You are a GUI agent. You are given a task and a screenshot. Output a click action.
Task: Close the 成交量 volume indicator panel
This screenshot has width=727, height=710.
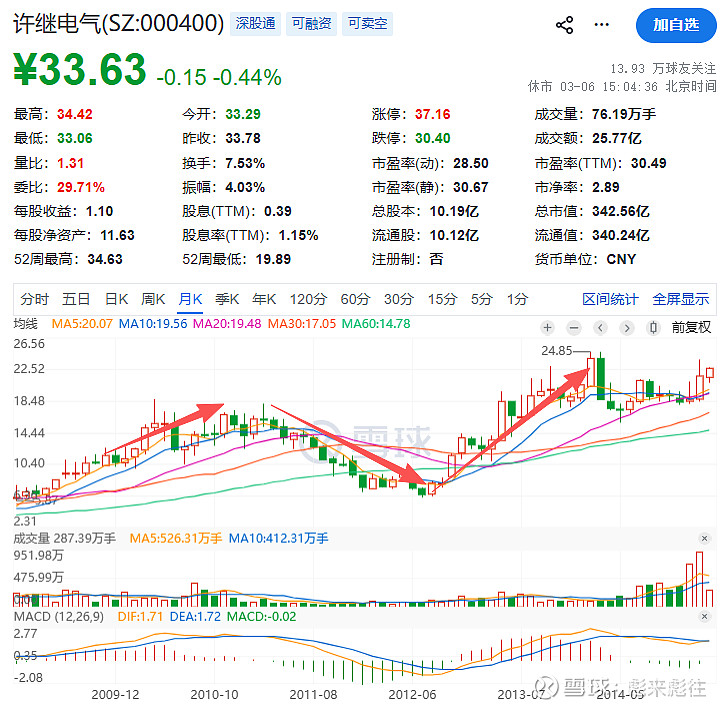(704, 538)
